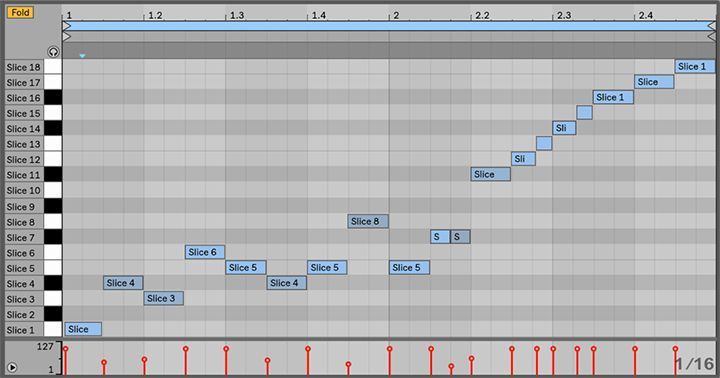Select the Slice 5 note starting at 1.4

327,268
